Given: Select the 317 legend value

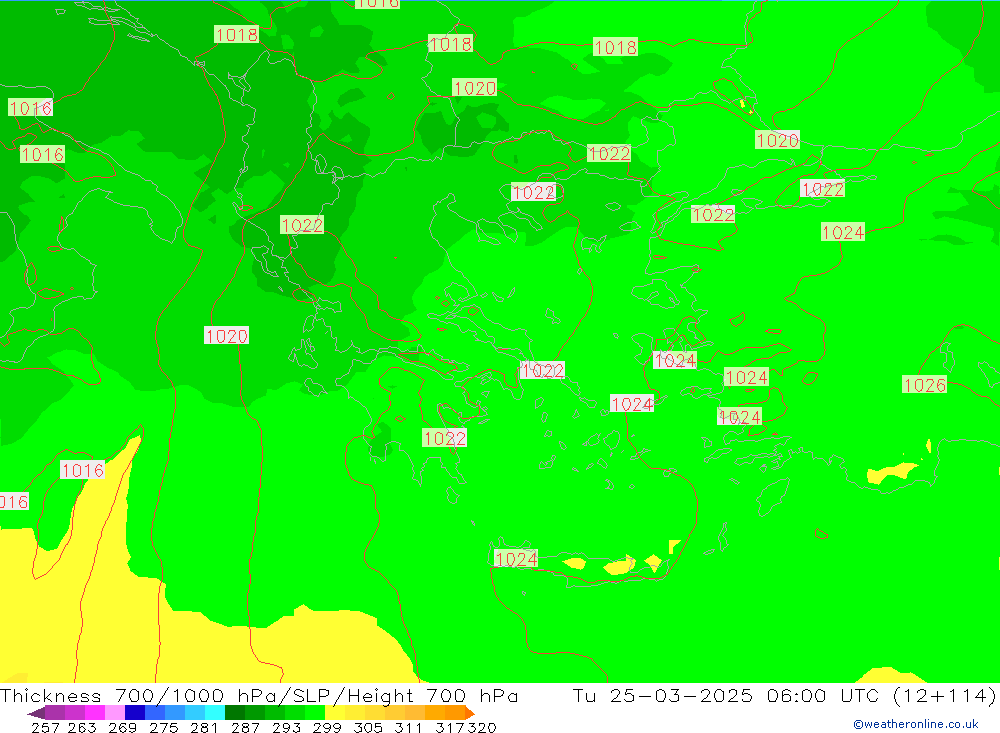Looking at the screenshot, I should click(450, 727).
